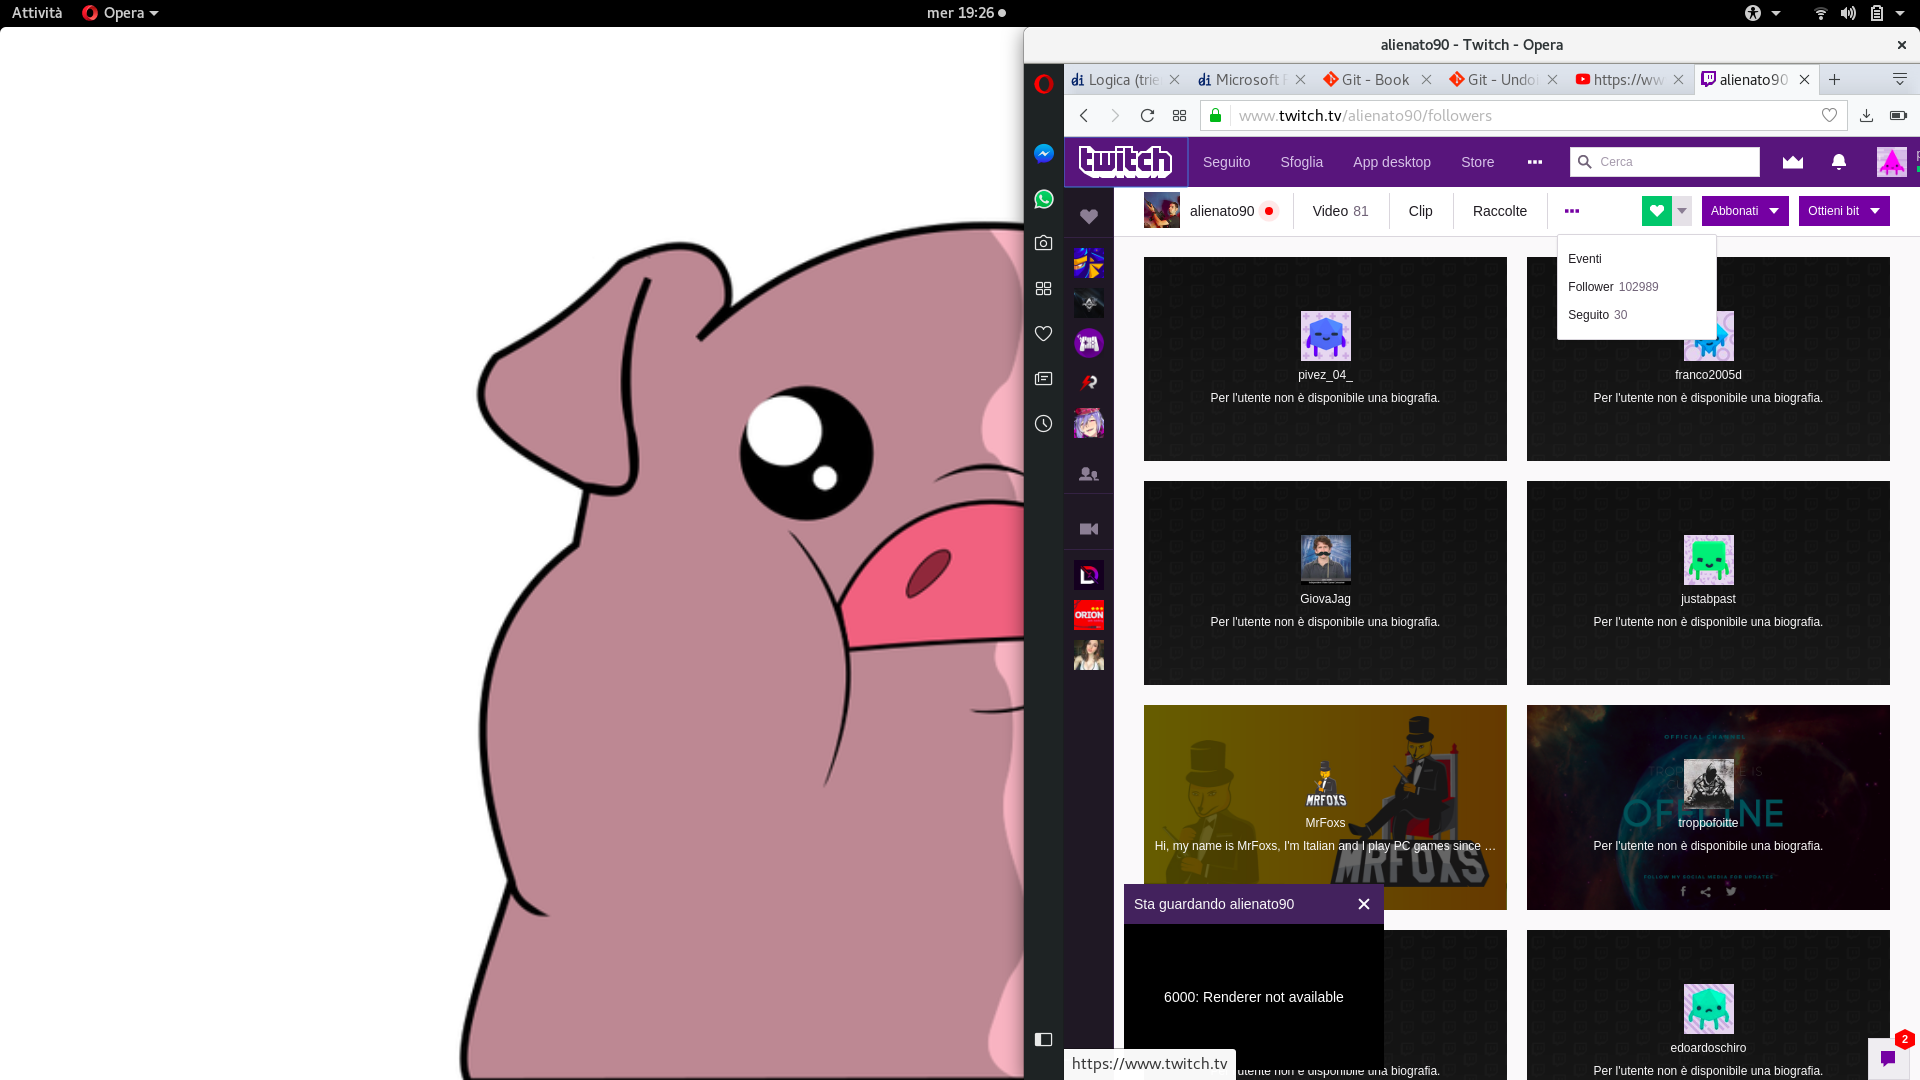Open the Seguito navigation link

(1226, 162)
